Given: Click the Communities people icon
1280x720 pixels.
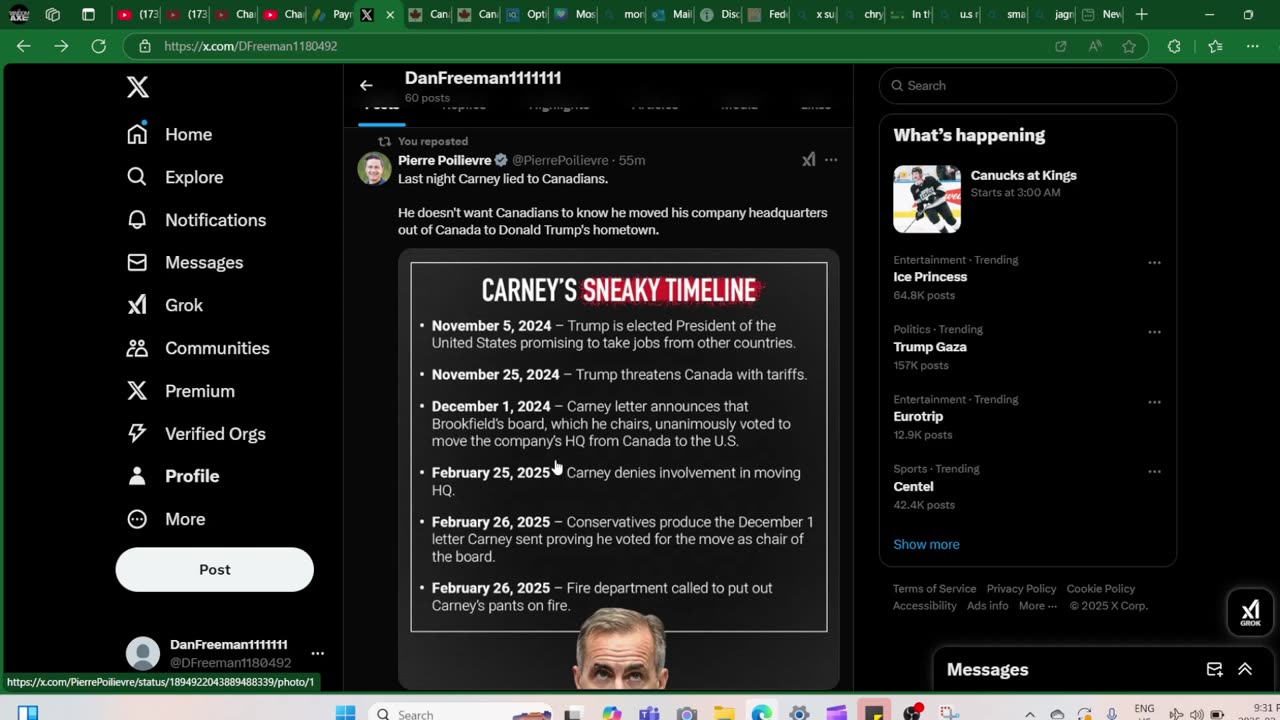Looking at the screenshot, I should click(137, 348).
